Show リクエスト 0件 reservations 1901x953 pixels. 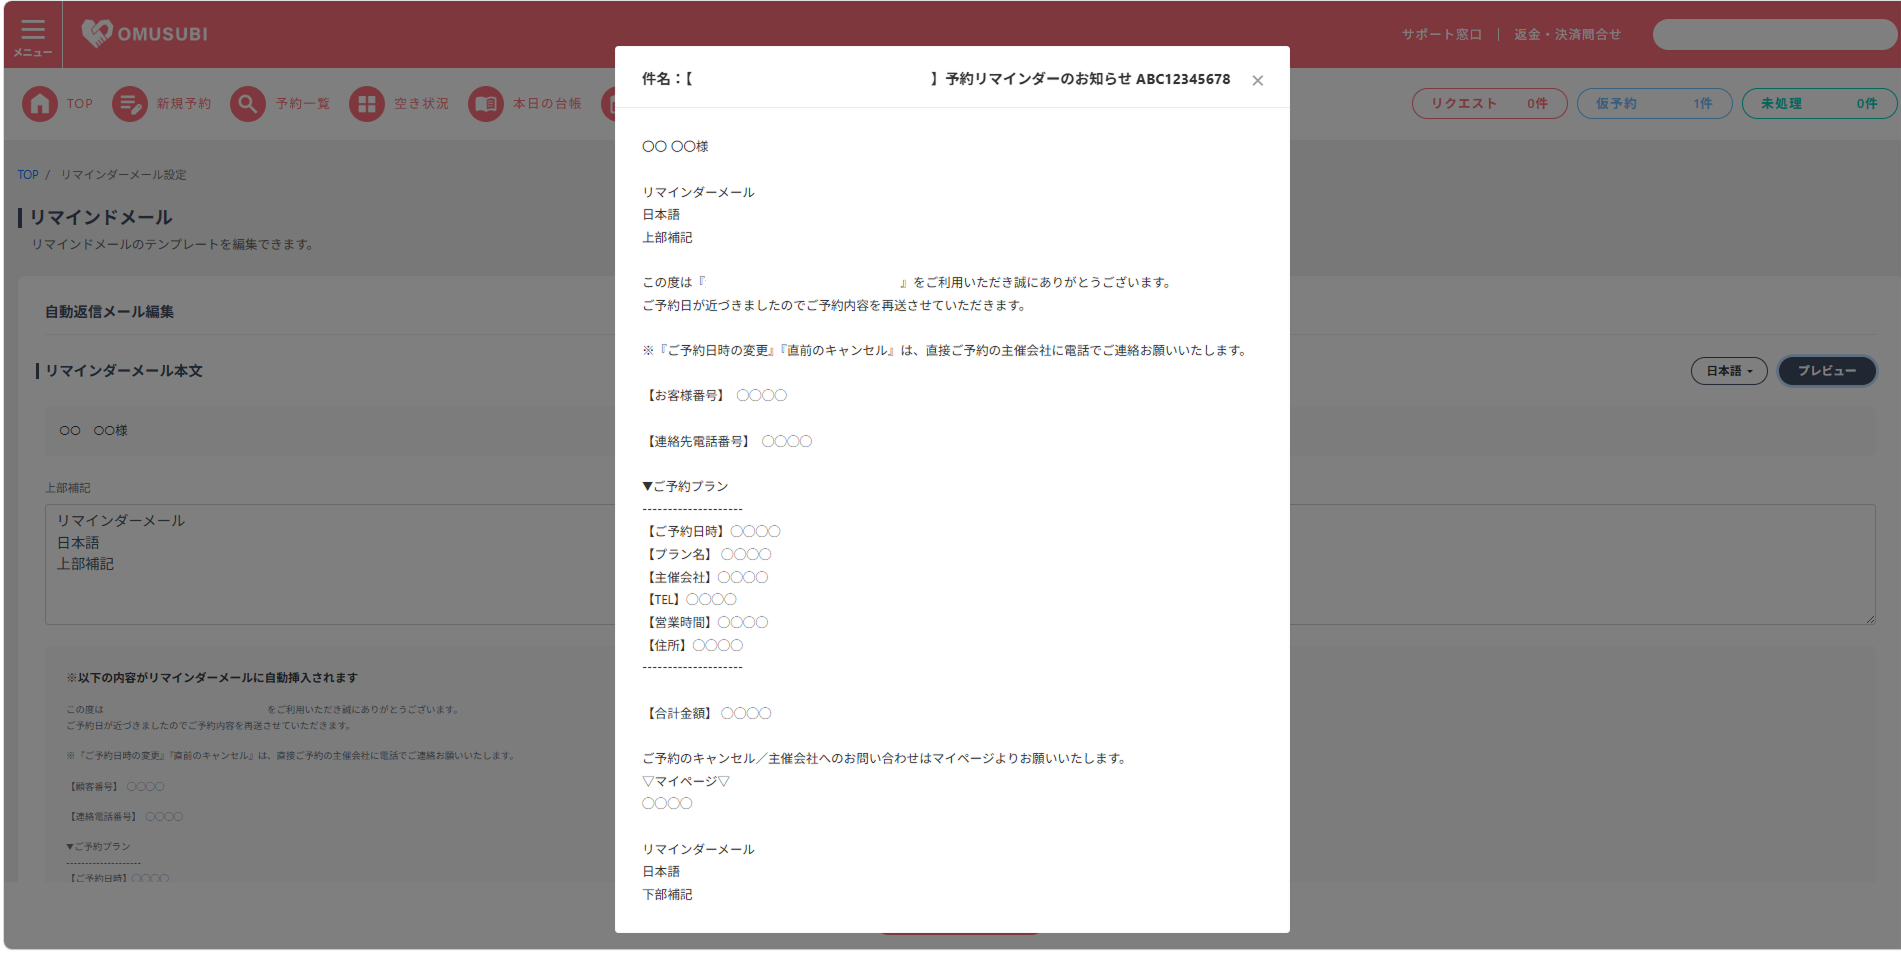click(1489, 104)
